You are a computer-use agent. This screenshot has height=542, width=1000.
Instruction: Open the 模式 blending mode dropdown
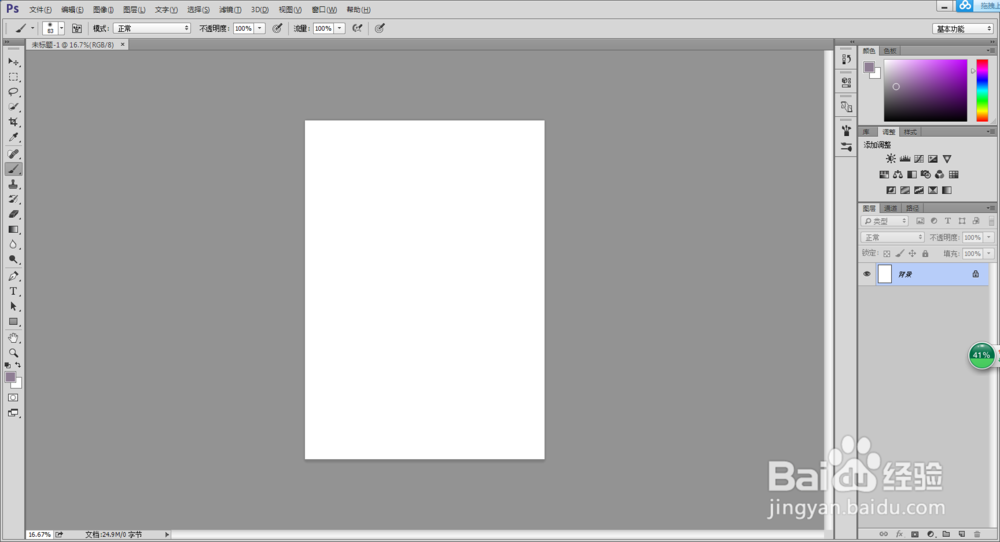click(x=152, y=28)
